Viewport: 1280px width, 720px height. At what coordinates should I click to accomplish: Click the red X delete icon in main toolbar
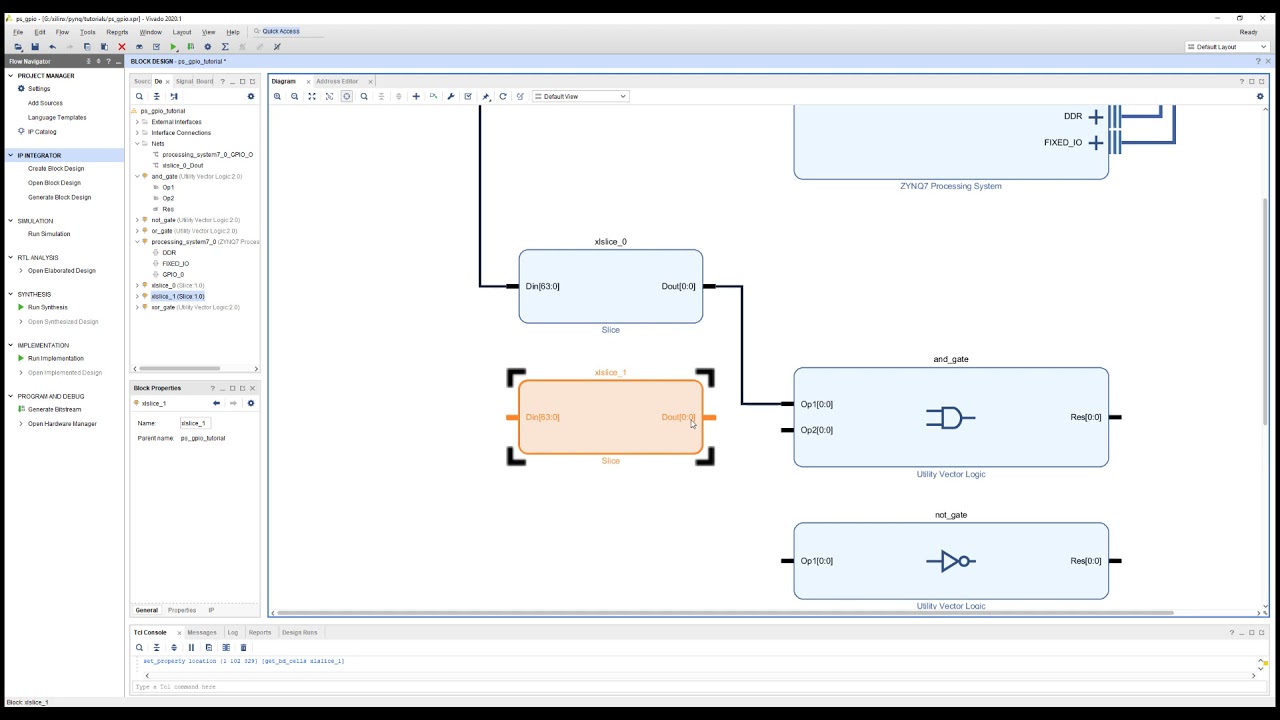122,47
